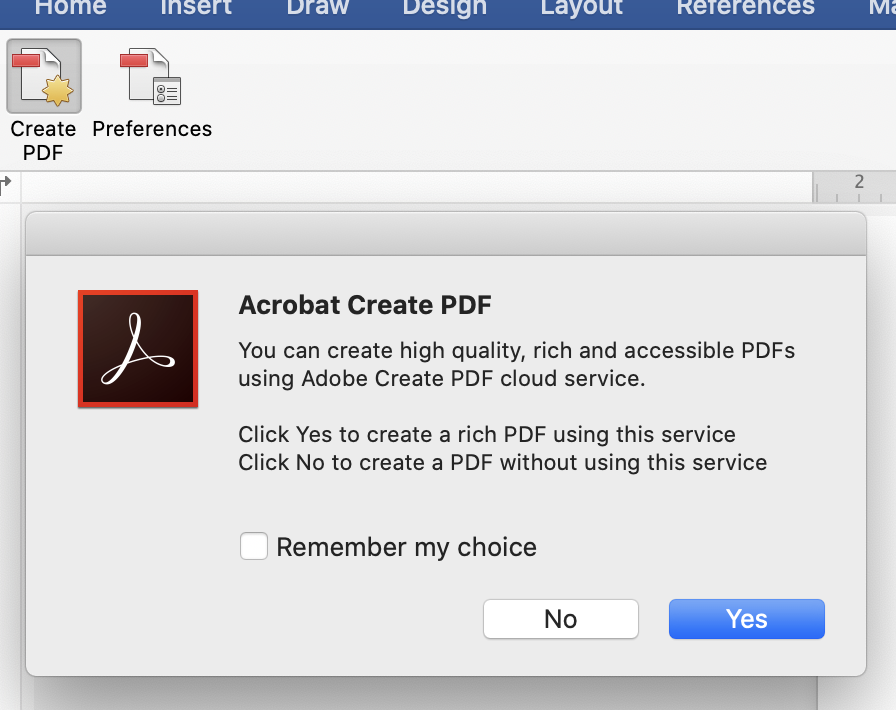Open the Layout ribbon tab
The image size is (896, 710).
click(582, 8)
